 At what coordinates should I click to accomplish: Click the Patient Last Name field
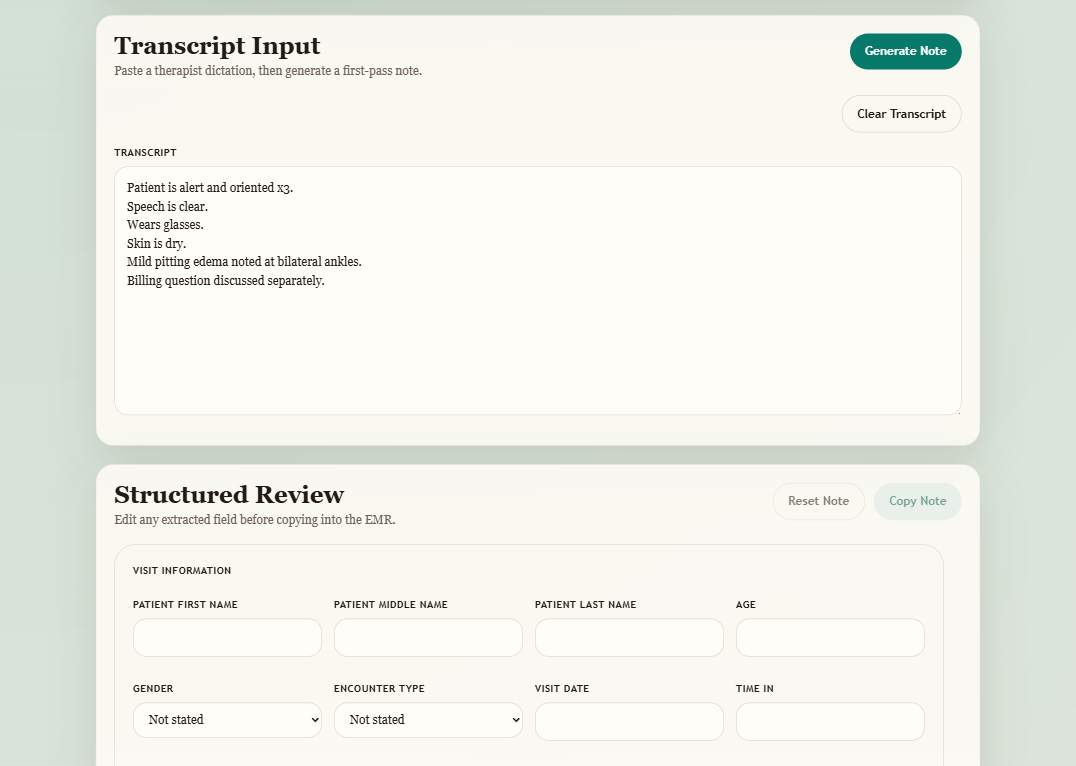pyautogui.click(x=629, y=637)
